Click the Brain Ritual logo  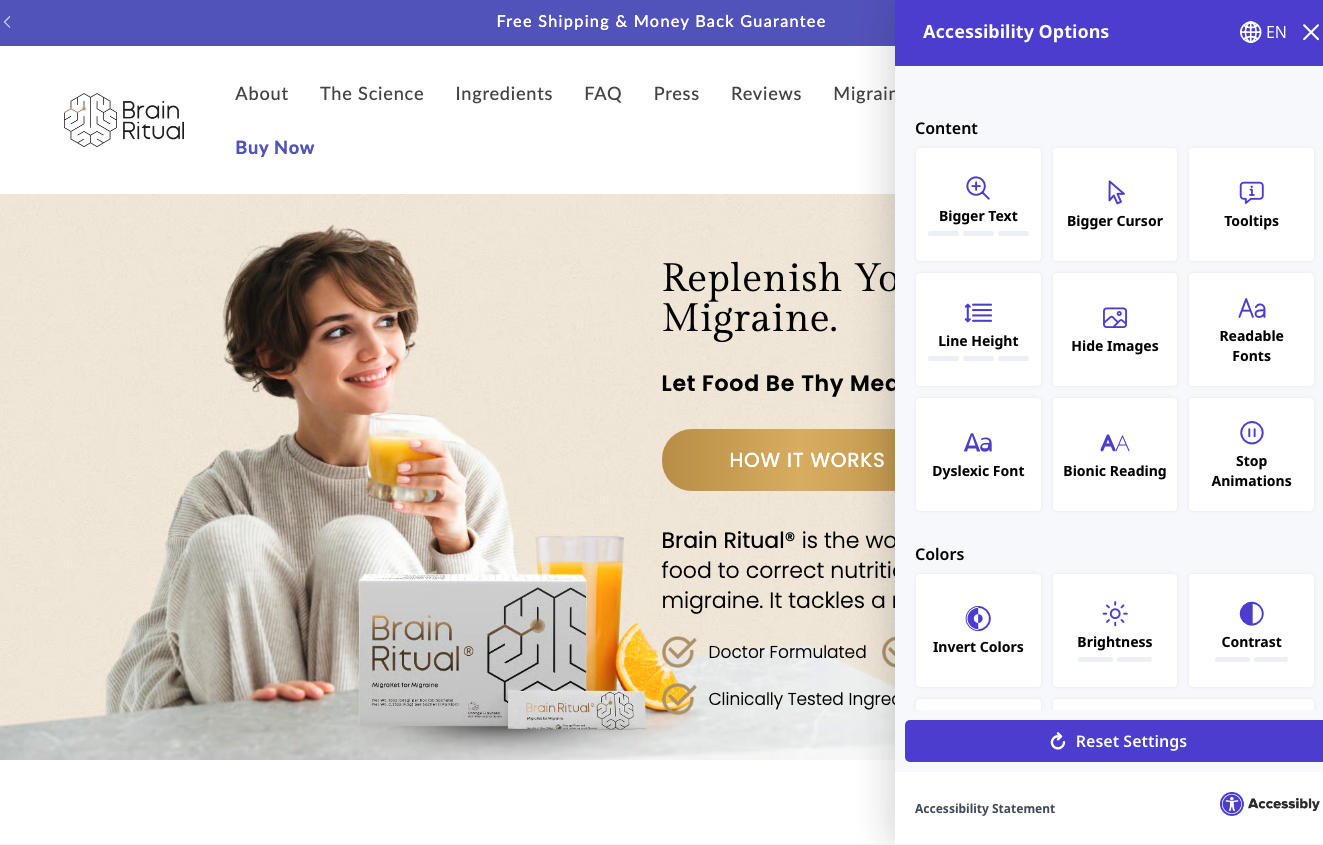(x=124, y=120)
